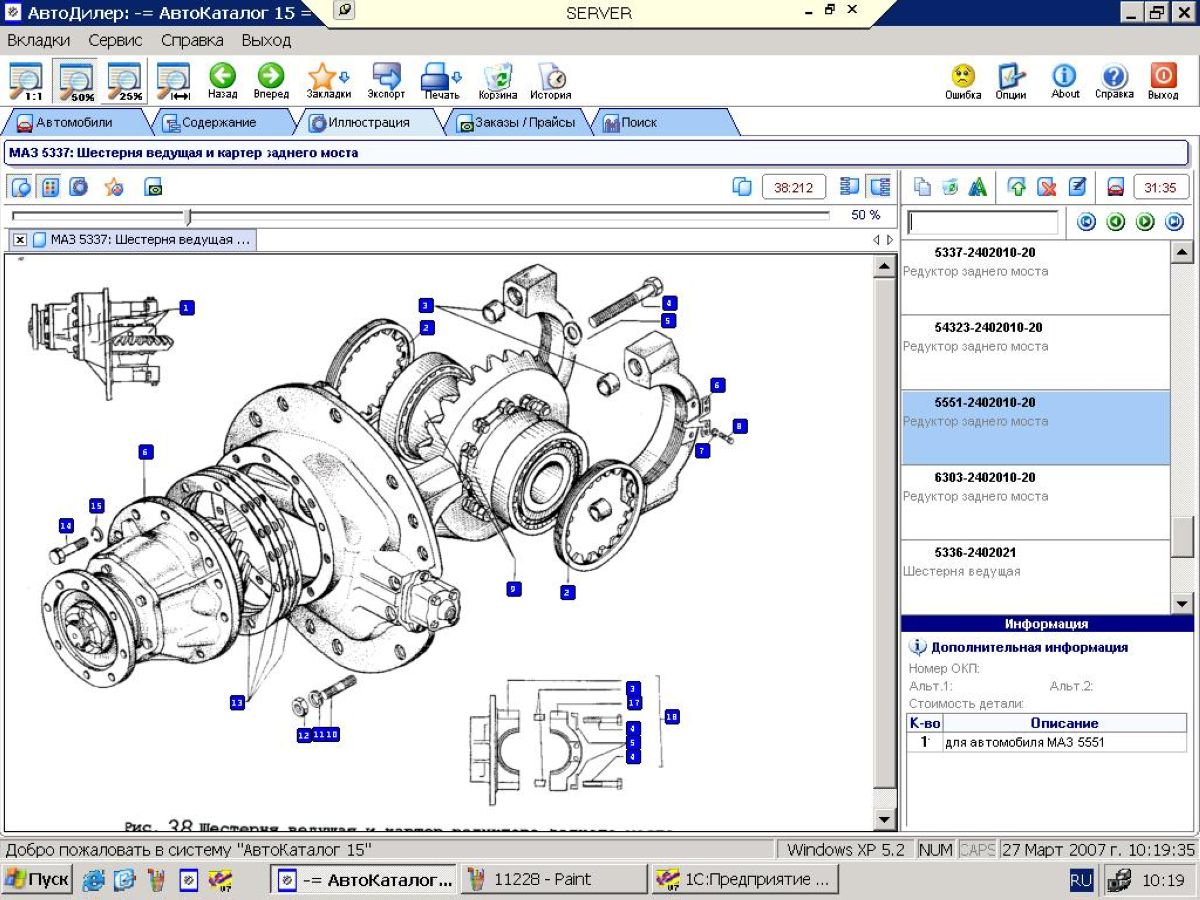The height and width of the screenshot is (900, 1200).
Task: Click the parts list scroll down arrow
Action: (1182, 603)
